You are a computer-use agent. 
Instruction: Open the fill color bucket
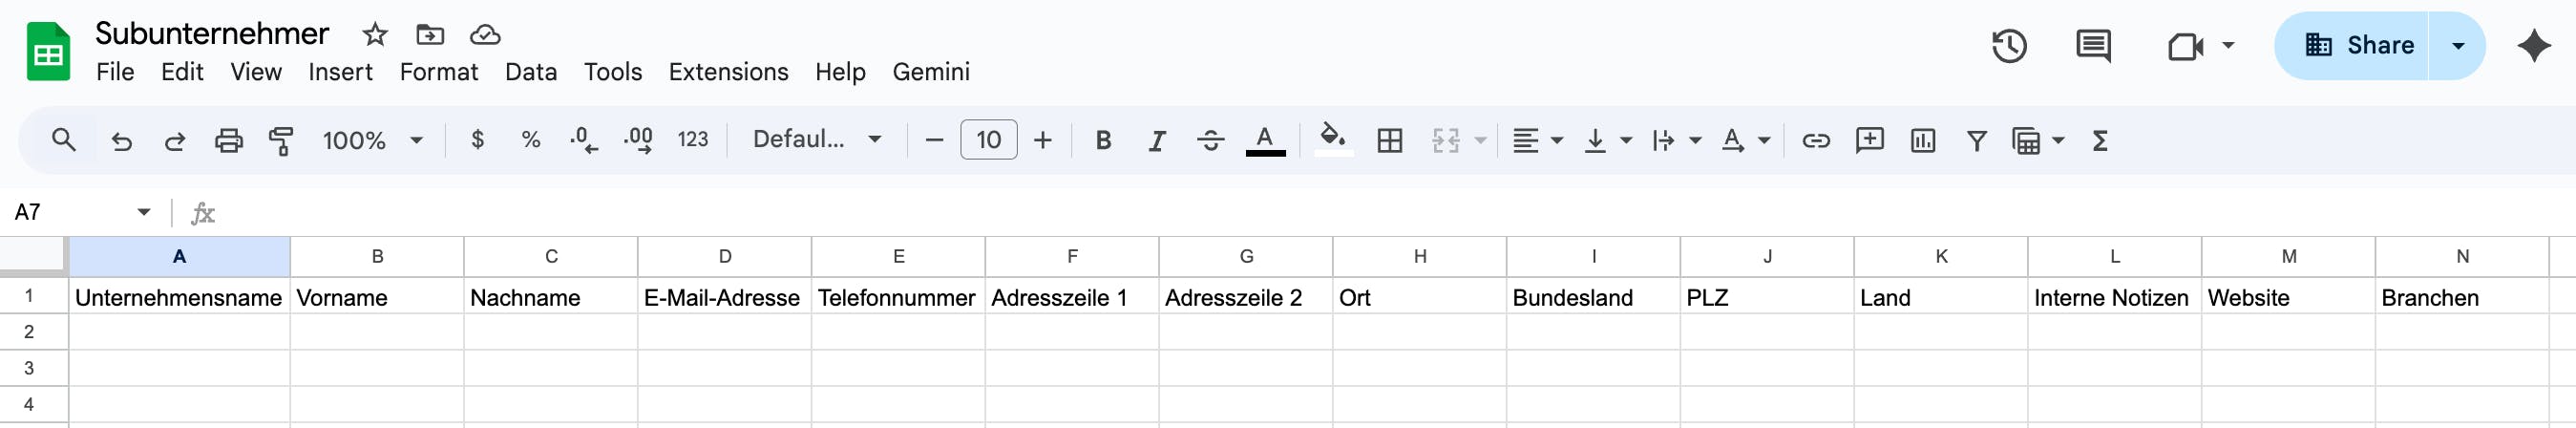(1332, 138)
